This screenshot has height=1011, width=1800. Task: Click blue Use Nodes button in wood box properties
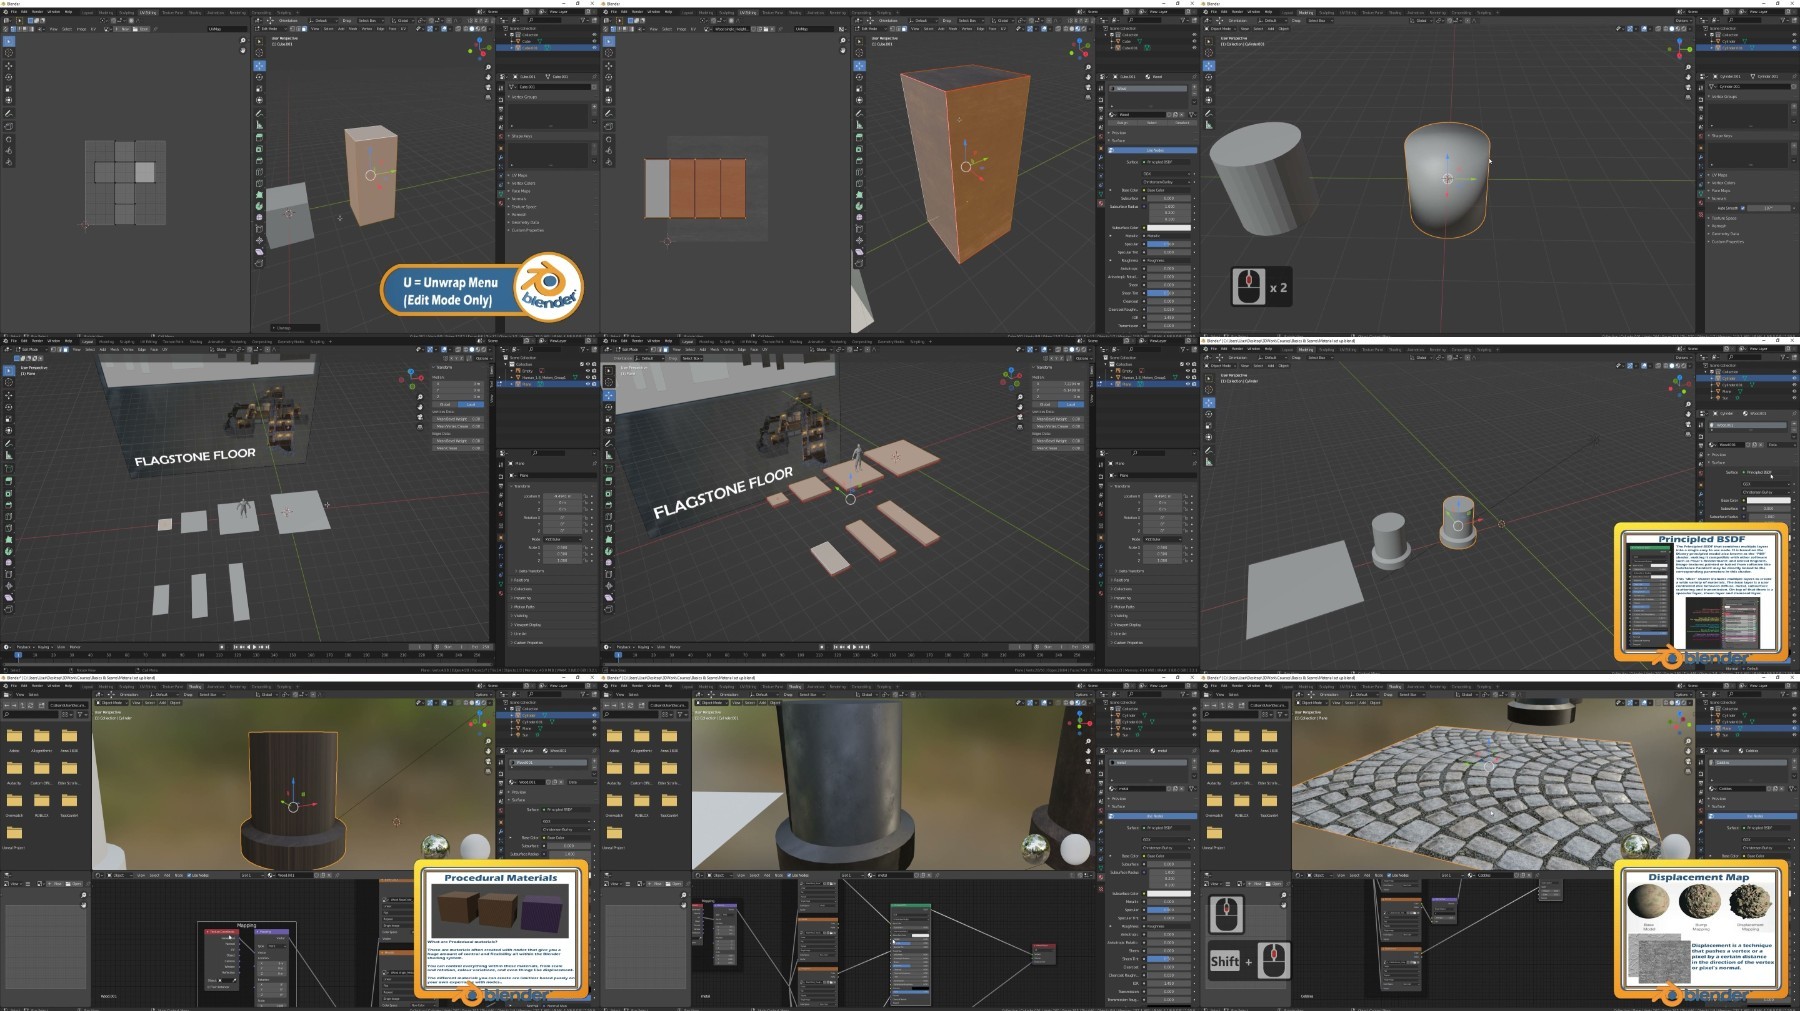pos(1154,150)
